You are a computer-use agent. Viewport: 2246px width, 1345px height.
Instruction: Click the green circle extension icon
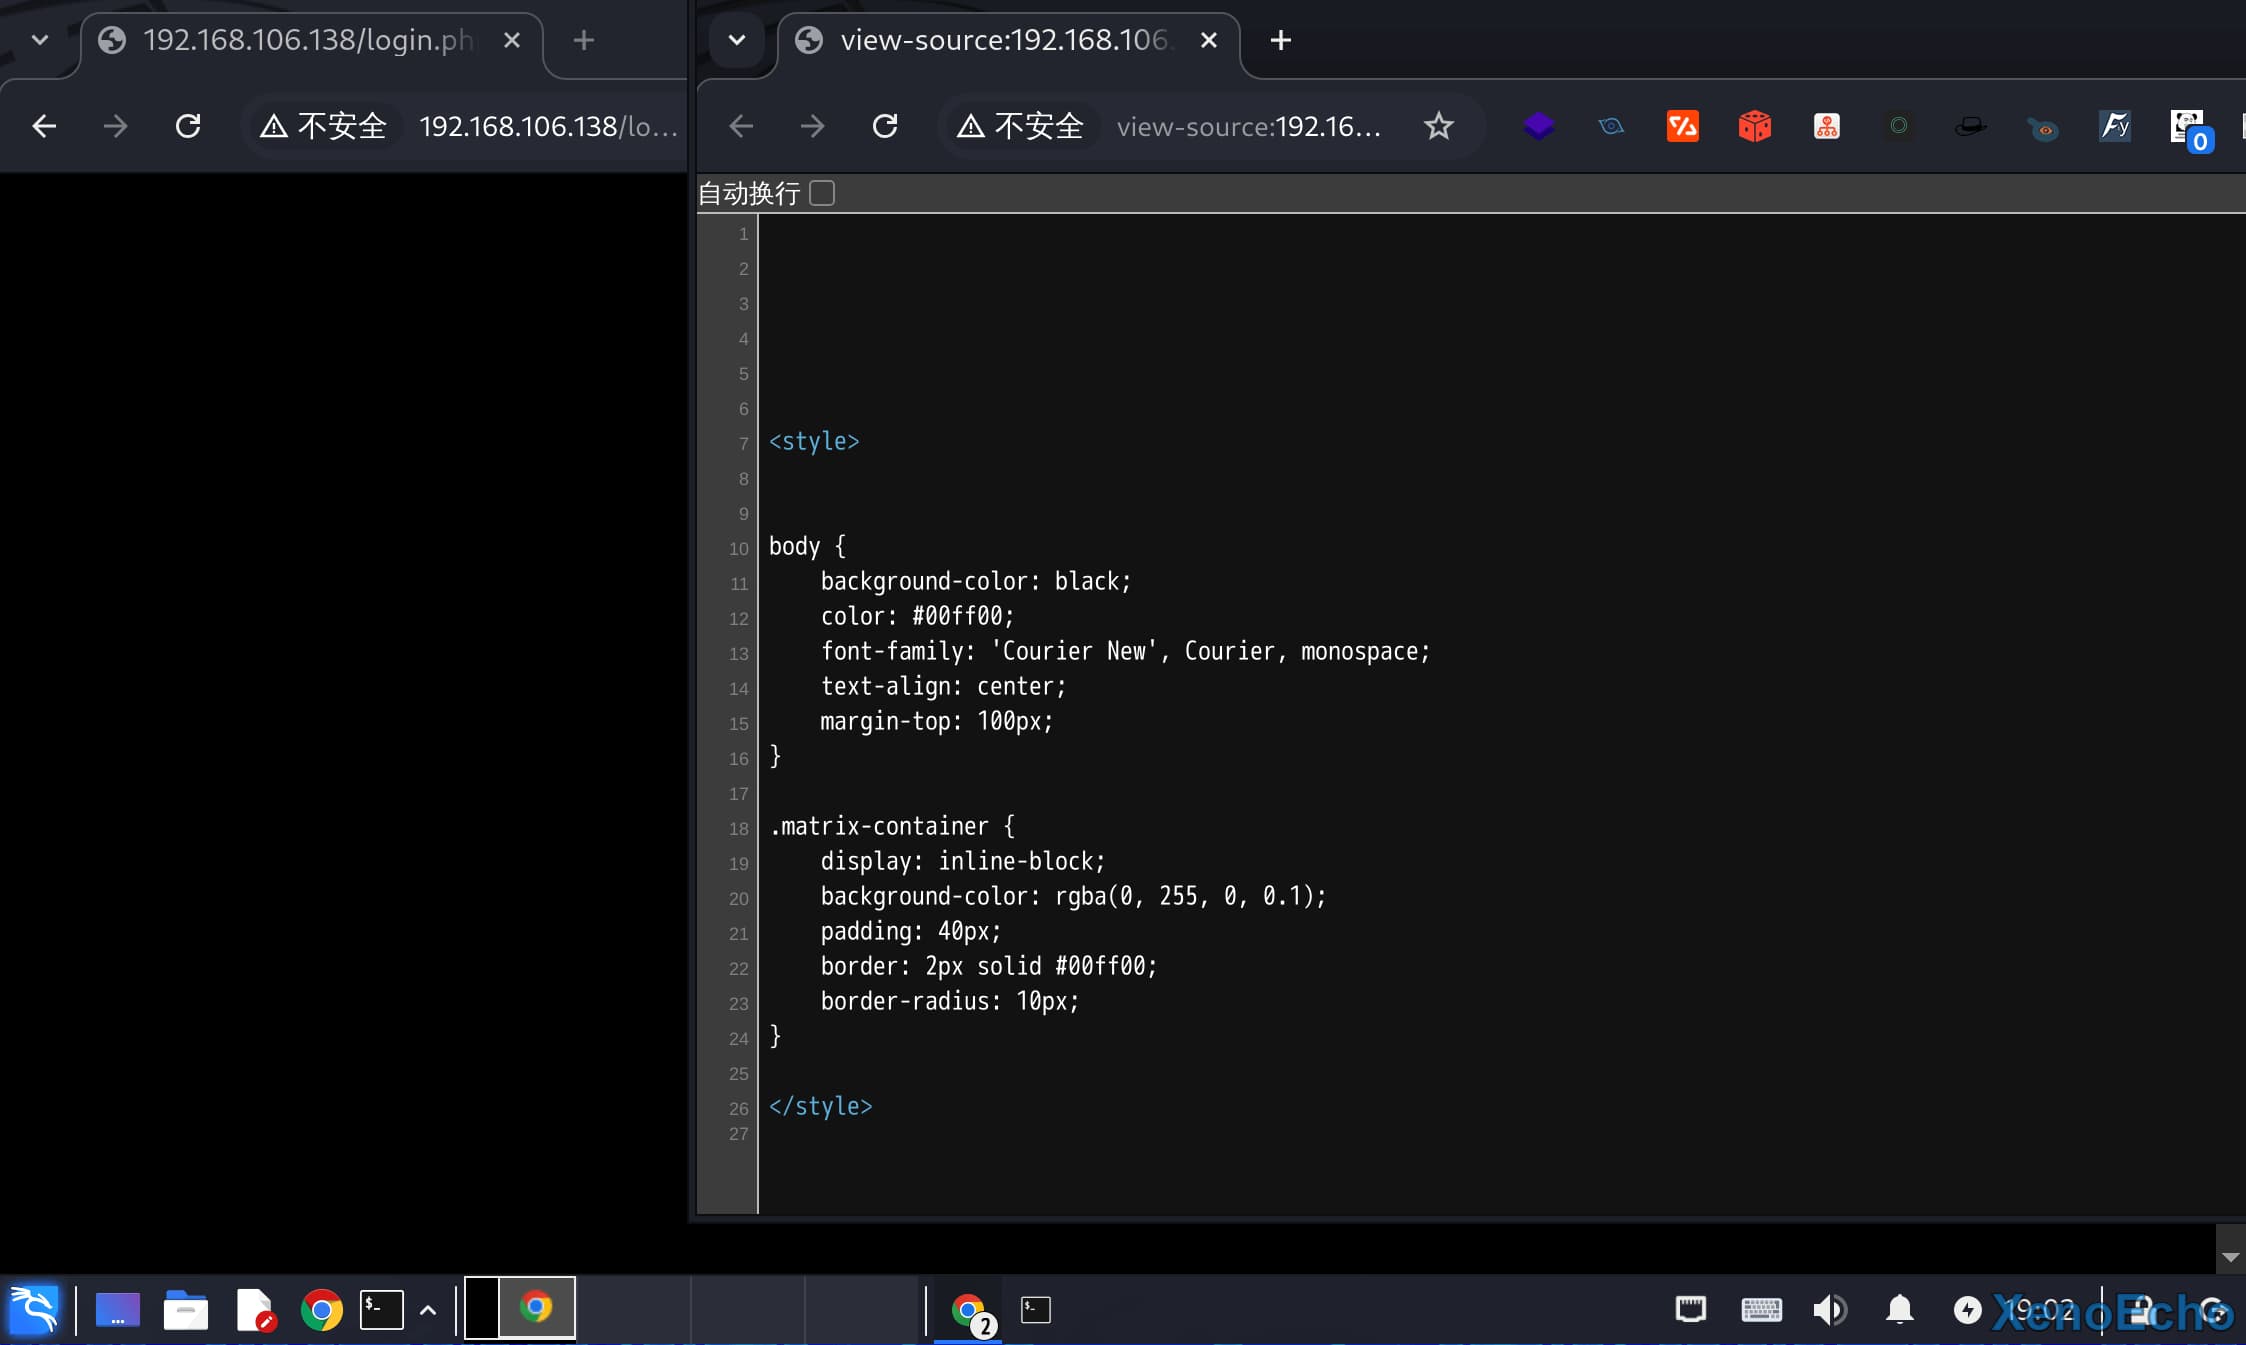tap(1898, 126)
